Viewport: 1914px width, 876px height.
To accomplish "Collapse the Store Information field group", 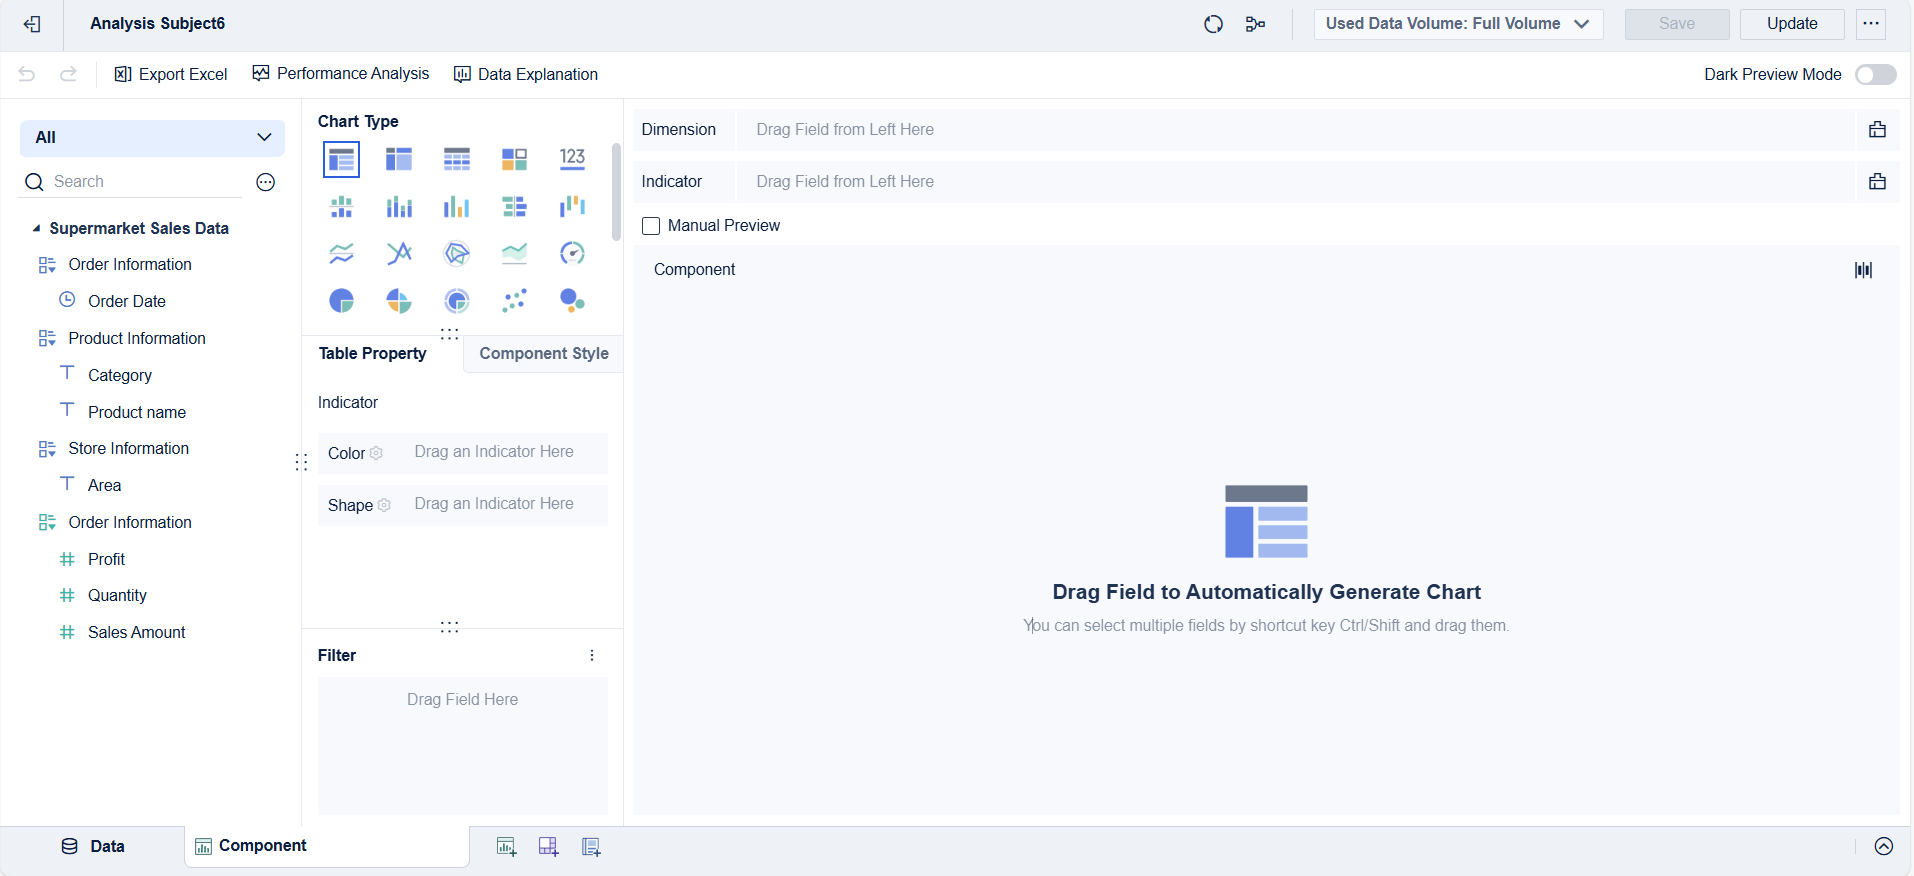I will (47, 449).
